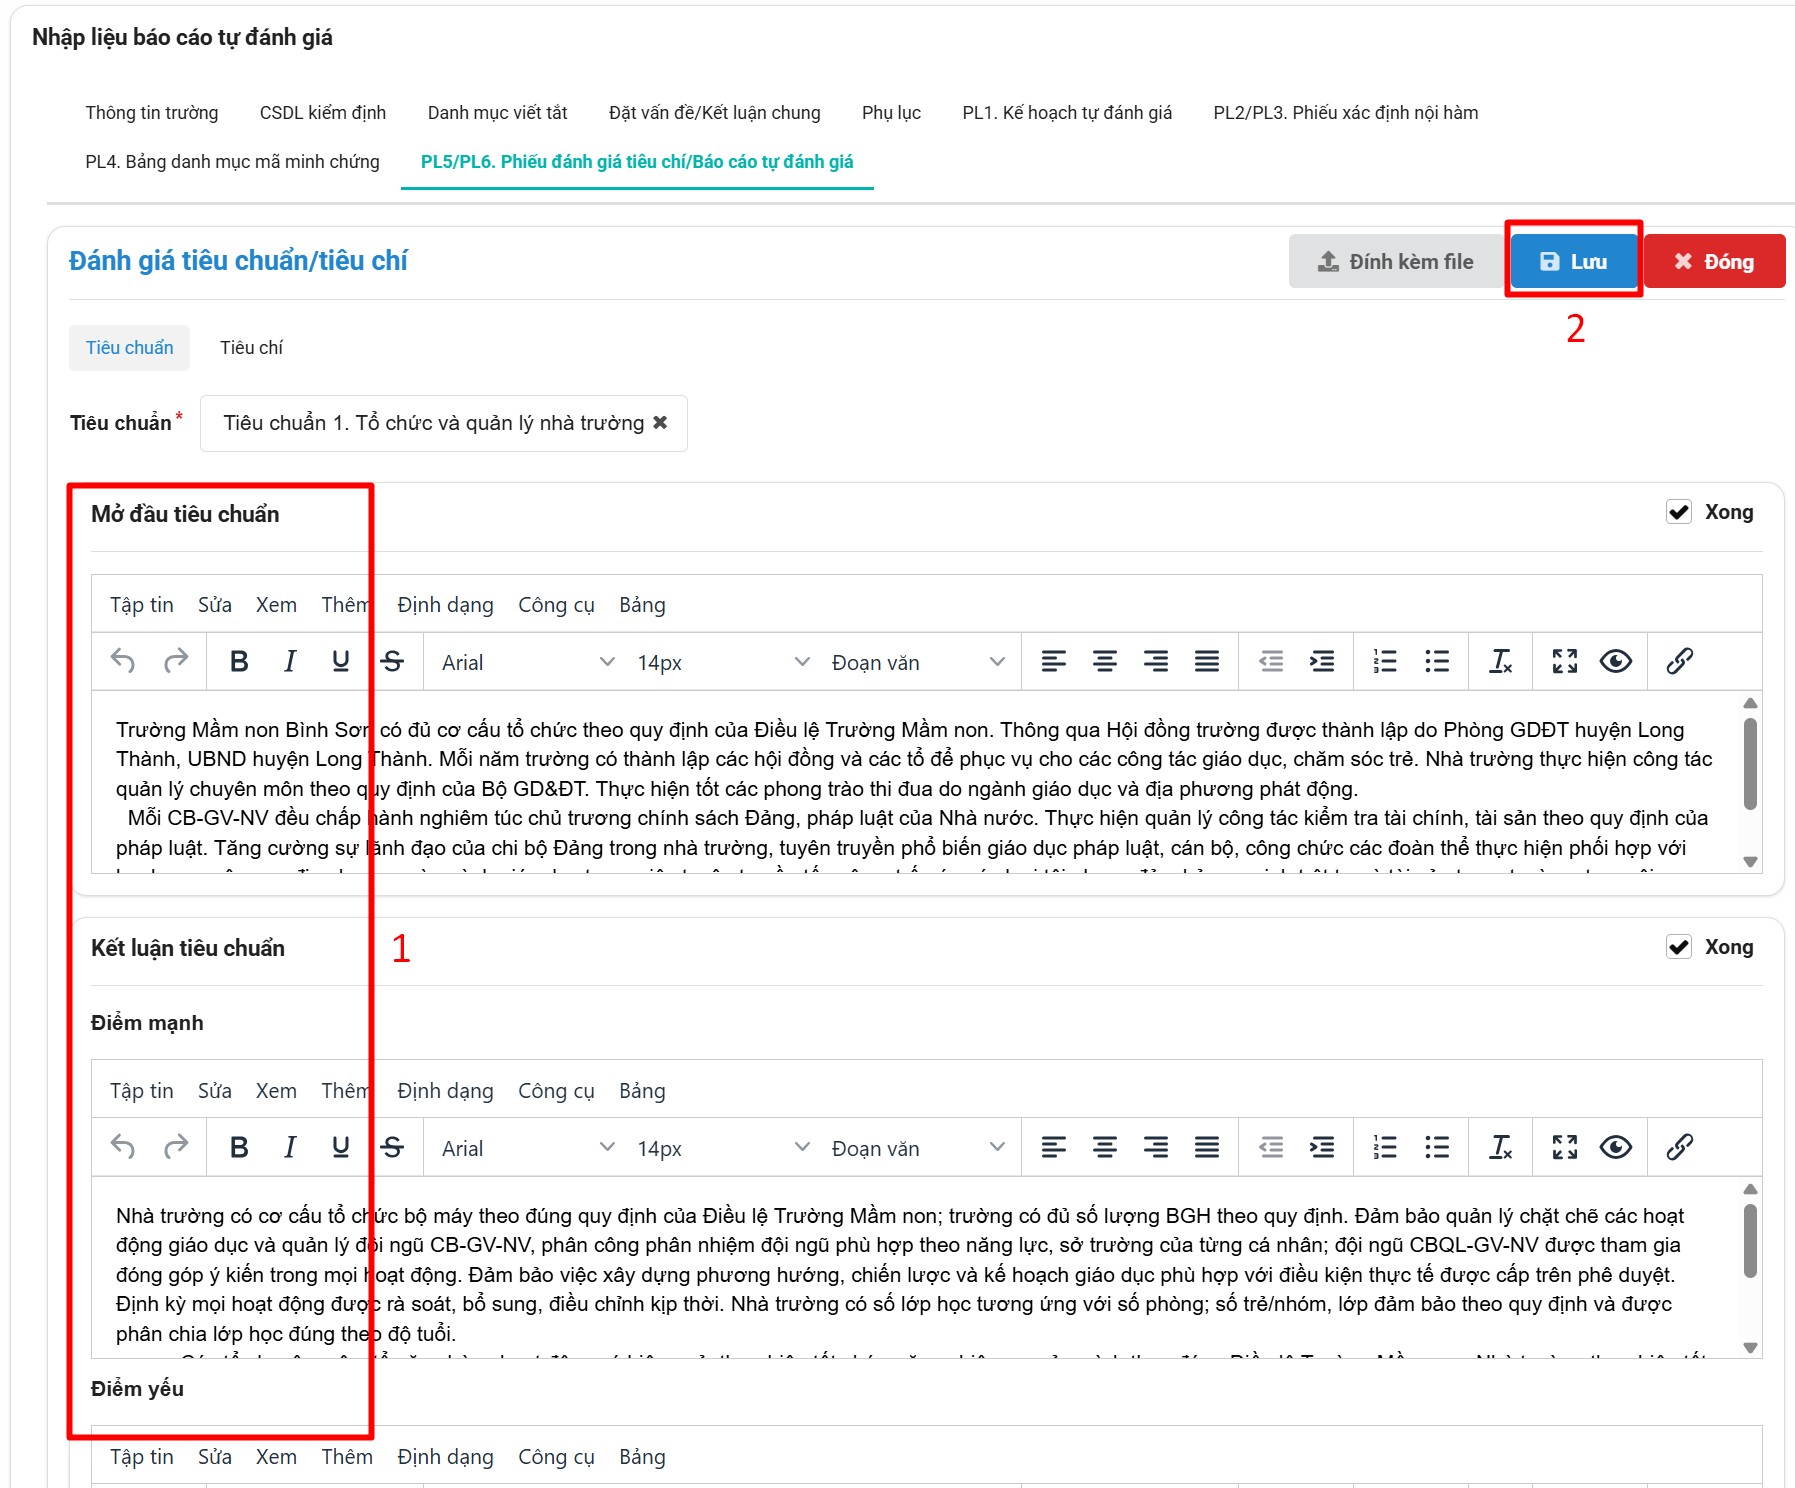Preview content with the eye icon in the Điểm mạnh editor
This screenshot has width=1795, height=1488.
point(1615,1147)
